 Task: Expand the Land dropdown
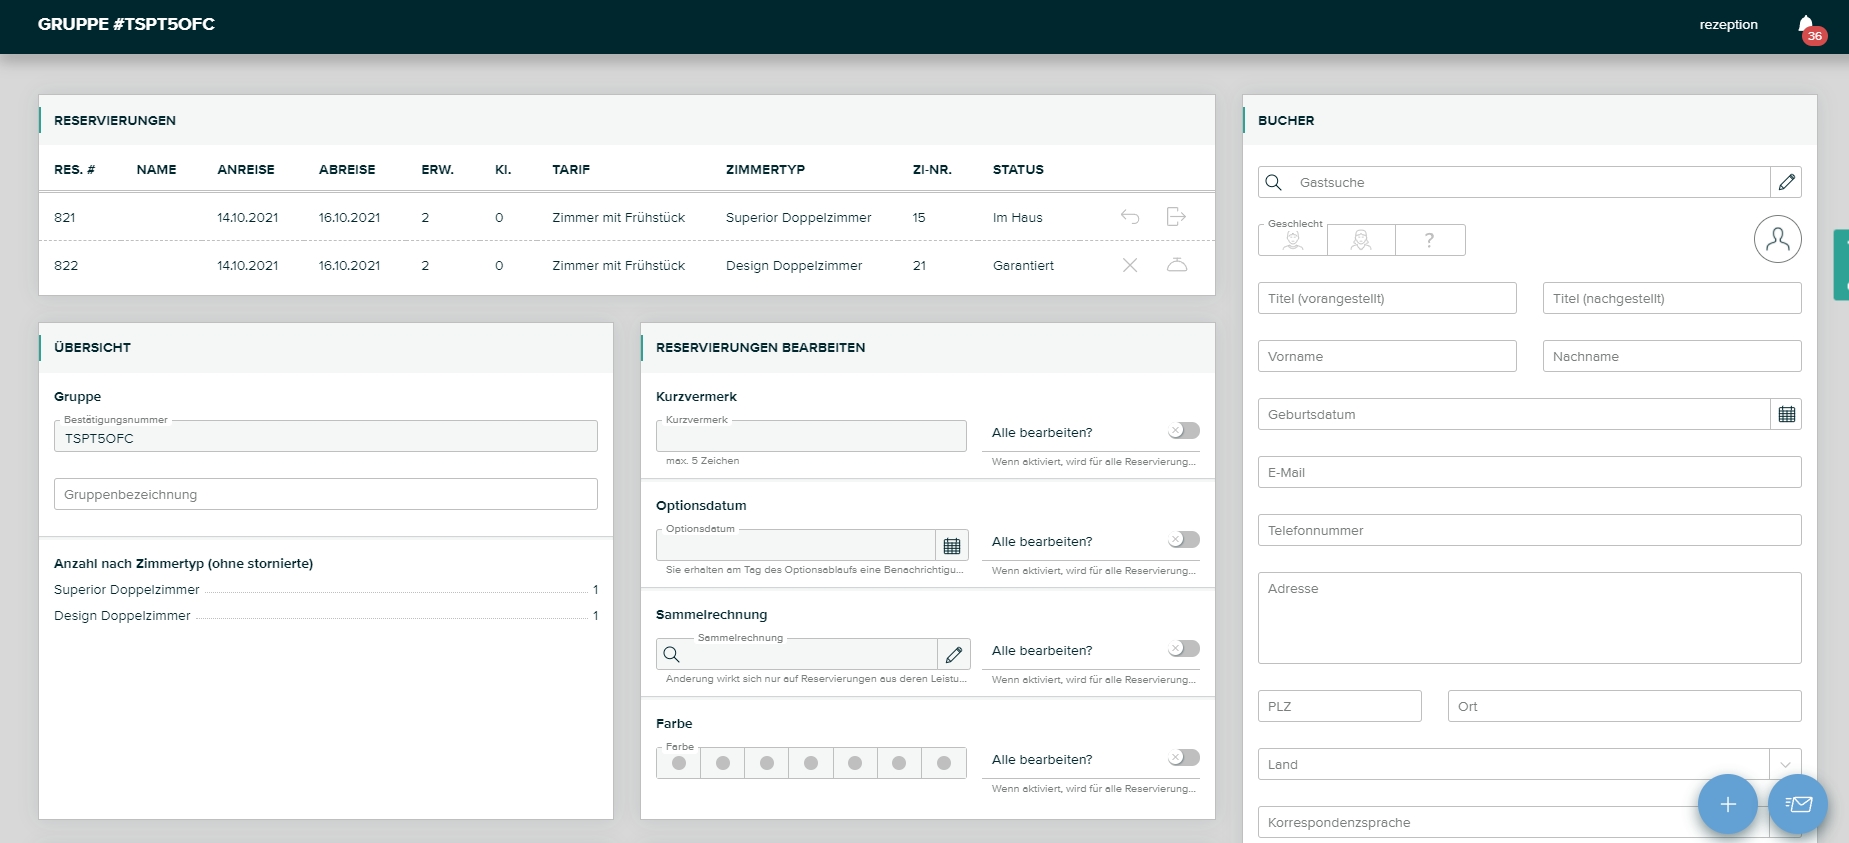point(1785,764)
